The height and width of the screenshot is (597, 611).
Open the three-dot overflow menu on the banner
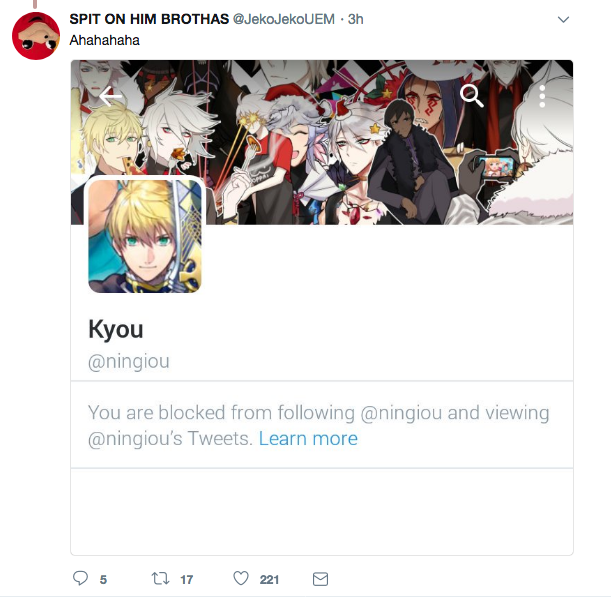pos(542,96)
